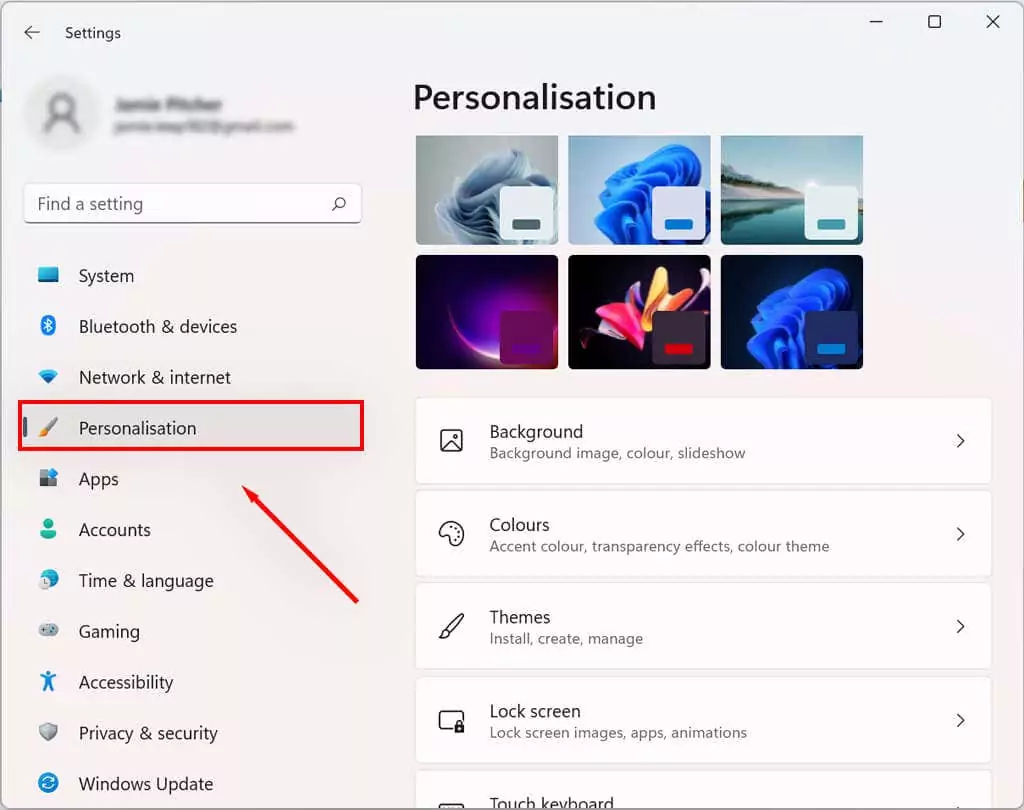Click the Bluetooth & devices icon

pyautogui.click(x=48, y=326)
